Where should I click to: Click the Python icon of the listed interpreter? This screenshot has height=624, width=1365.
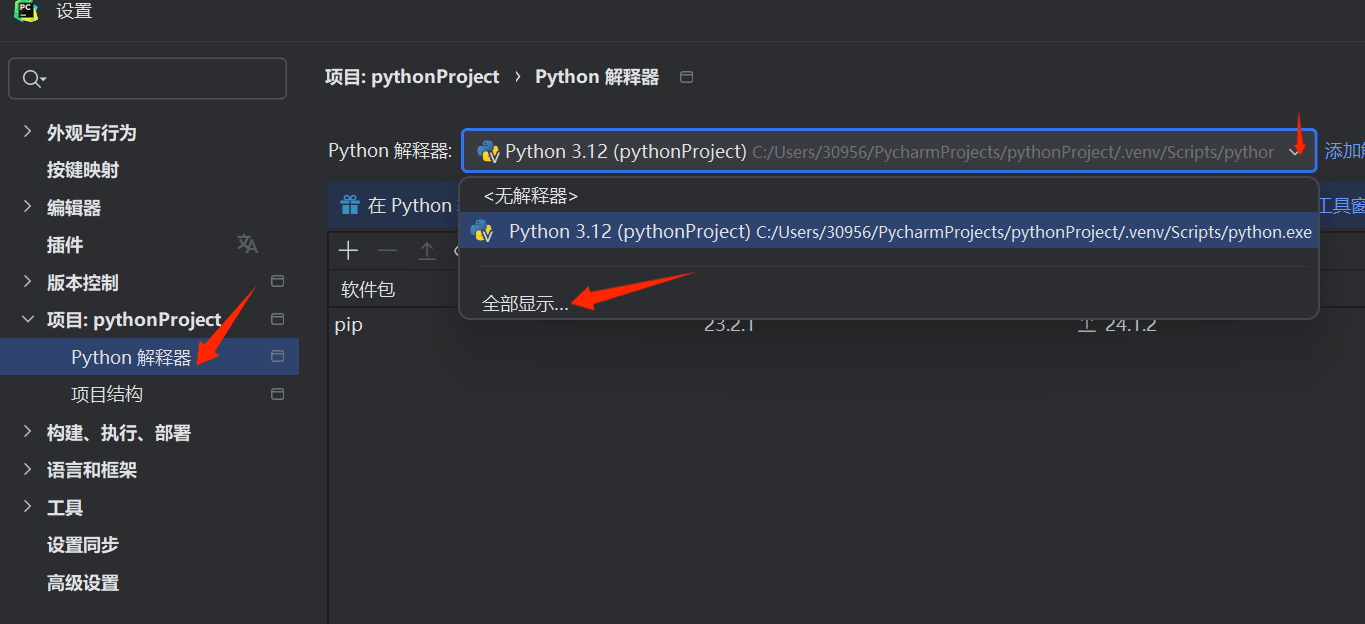(x=482, y=232)
